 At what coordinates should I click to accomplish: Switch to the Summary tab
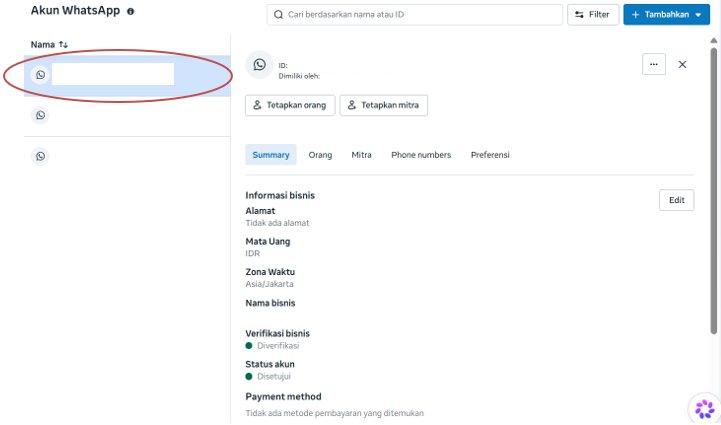[271, 155]
